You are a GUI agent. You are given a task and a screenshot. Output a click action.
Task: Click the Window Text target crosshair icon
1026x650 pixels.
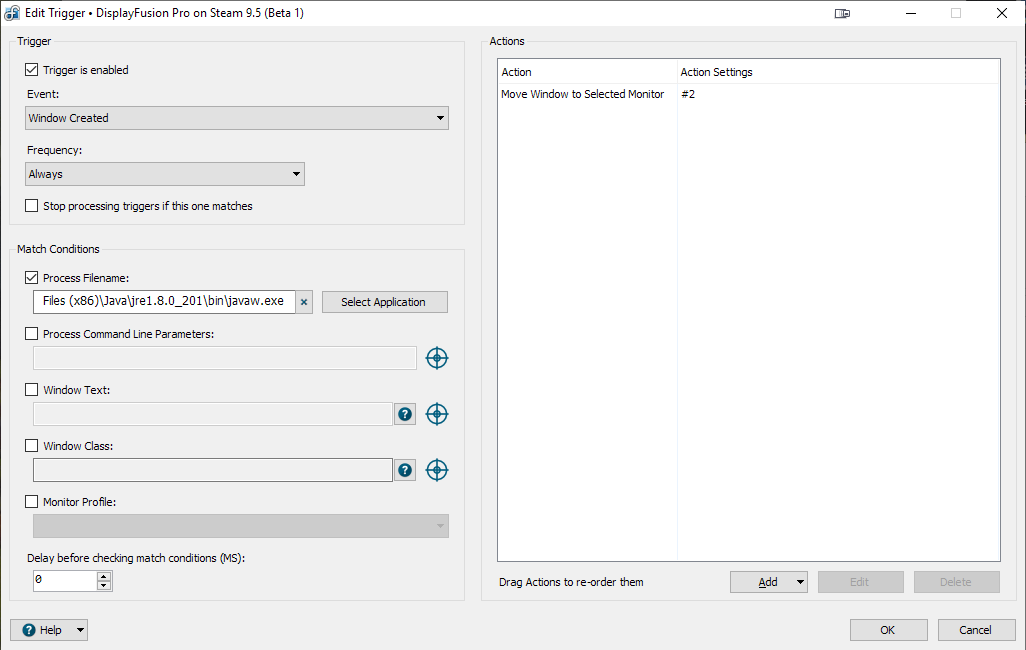point(437,414)
